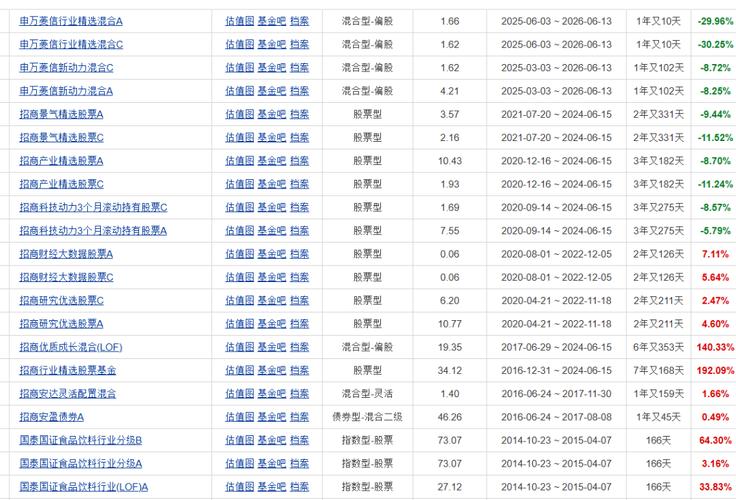Image resolution: width=736 pixels, height=500 pixels.
Task: Open fund link 国泰国证食品饮料行业分级A
Action: (81, 464)
